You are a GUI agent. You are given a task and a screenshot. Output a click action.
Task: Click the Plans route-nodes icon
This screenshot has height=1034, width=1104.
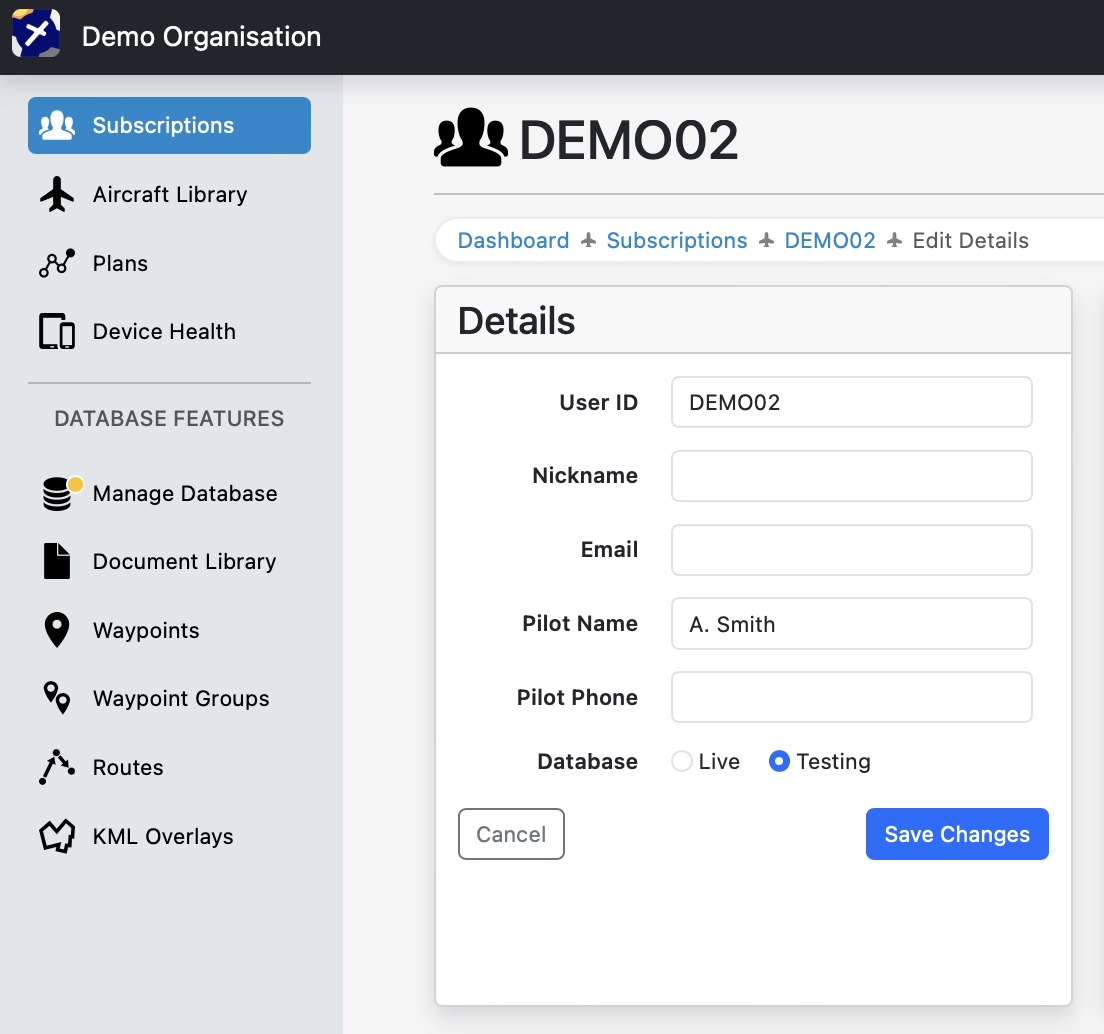(x=57, y=263)
